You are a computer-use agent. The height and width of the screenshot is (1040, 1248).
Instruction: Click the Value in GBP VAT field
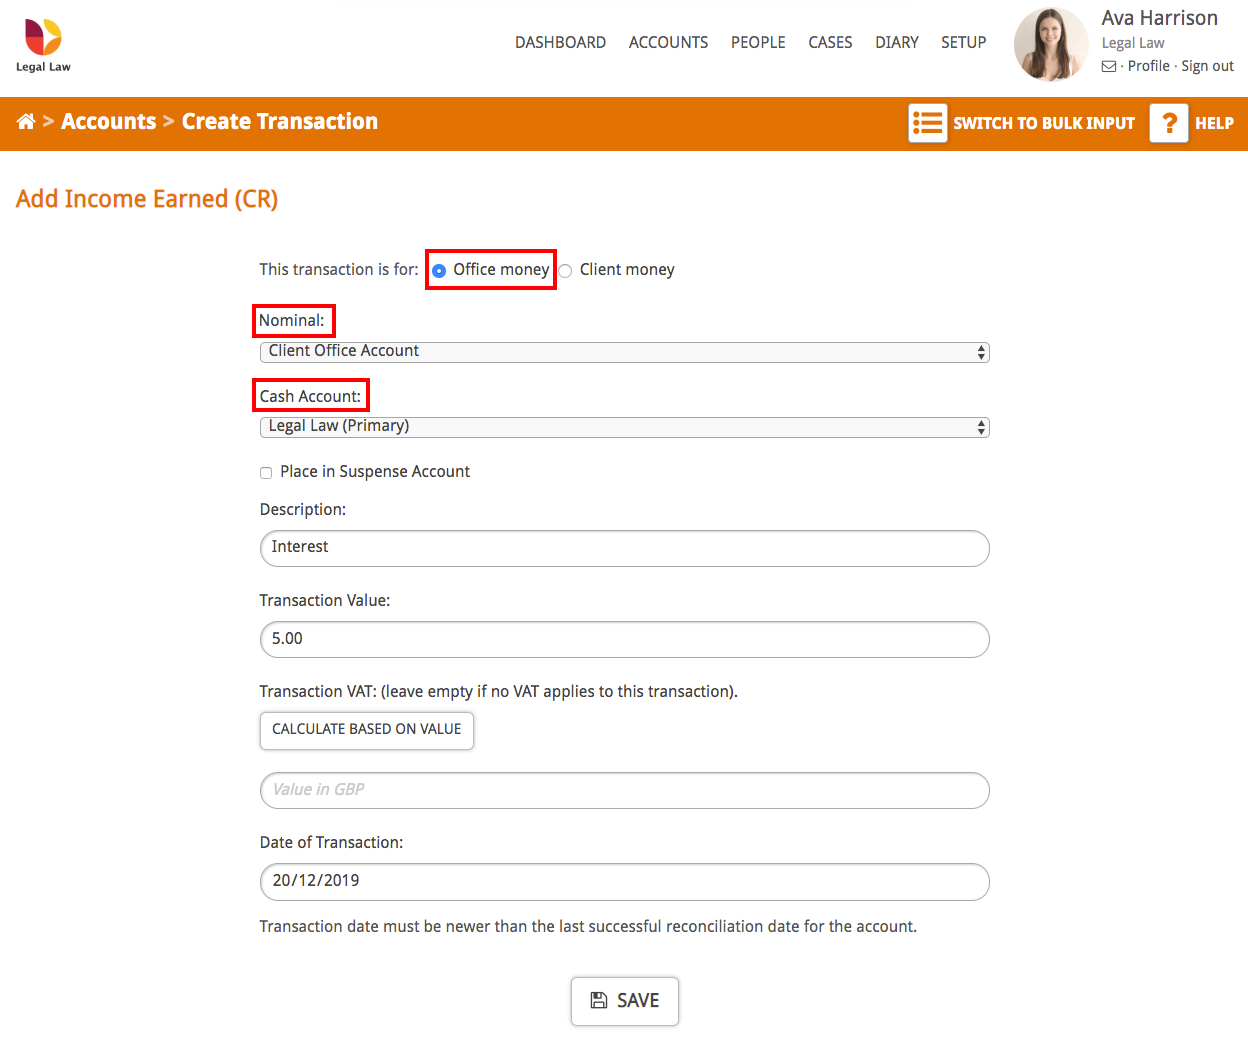[624, 790]
